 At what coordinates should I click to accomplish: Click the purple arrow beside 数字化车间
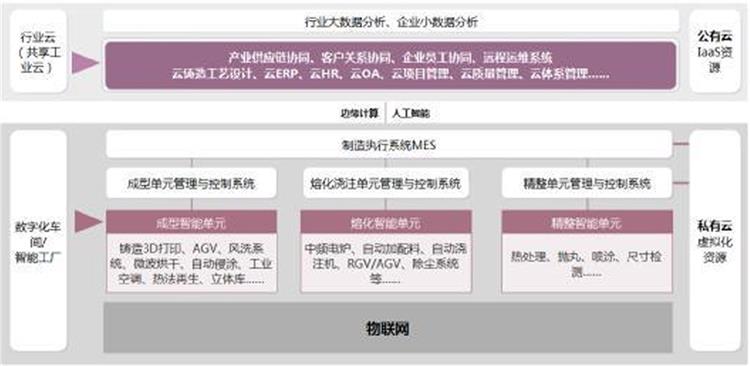[88, 222]
